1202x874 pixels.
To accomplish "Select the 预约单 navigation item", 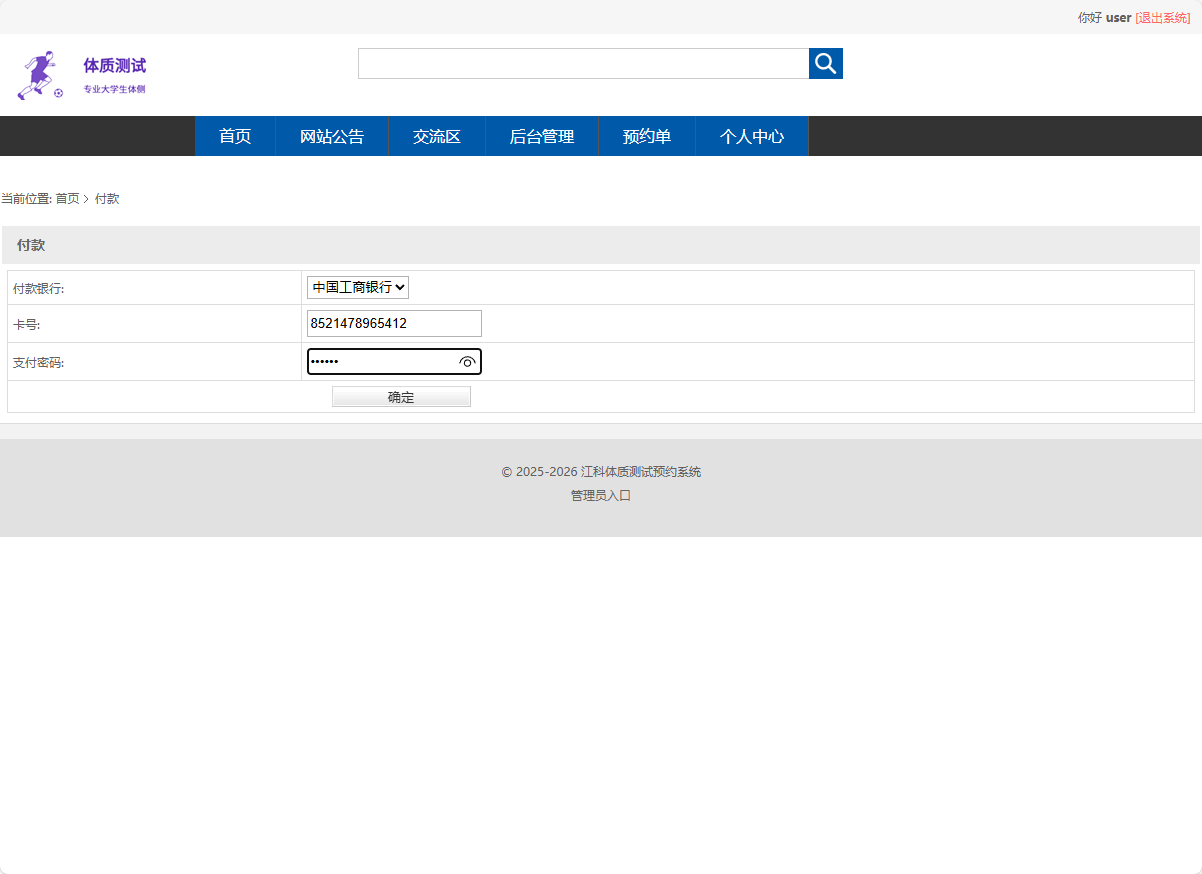I will [x=647, y=136].
